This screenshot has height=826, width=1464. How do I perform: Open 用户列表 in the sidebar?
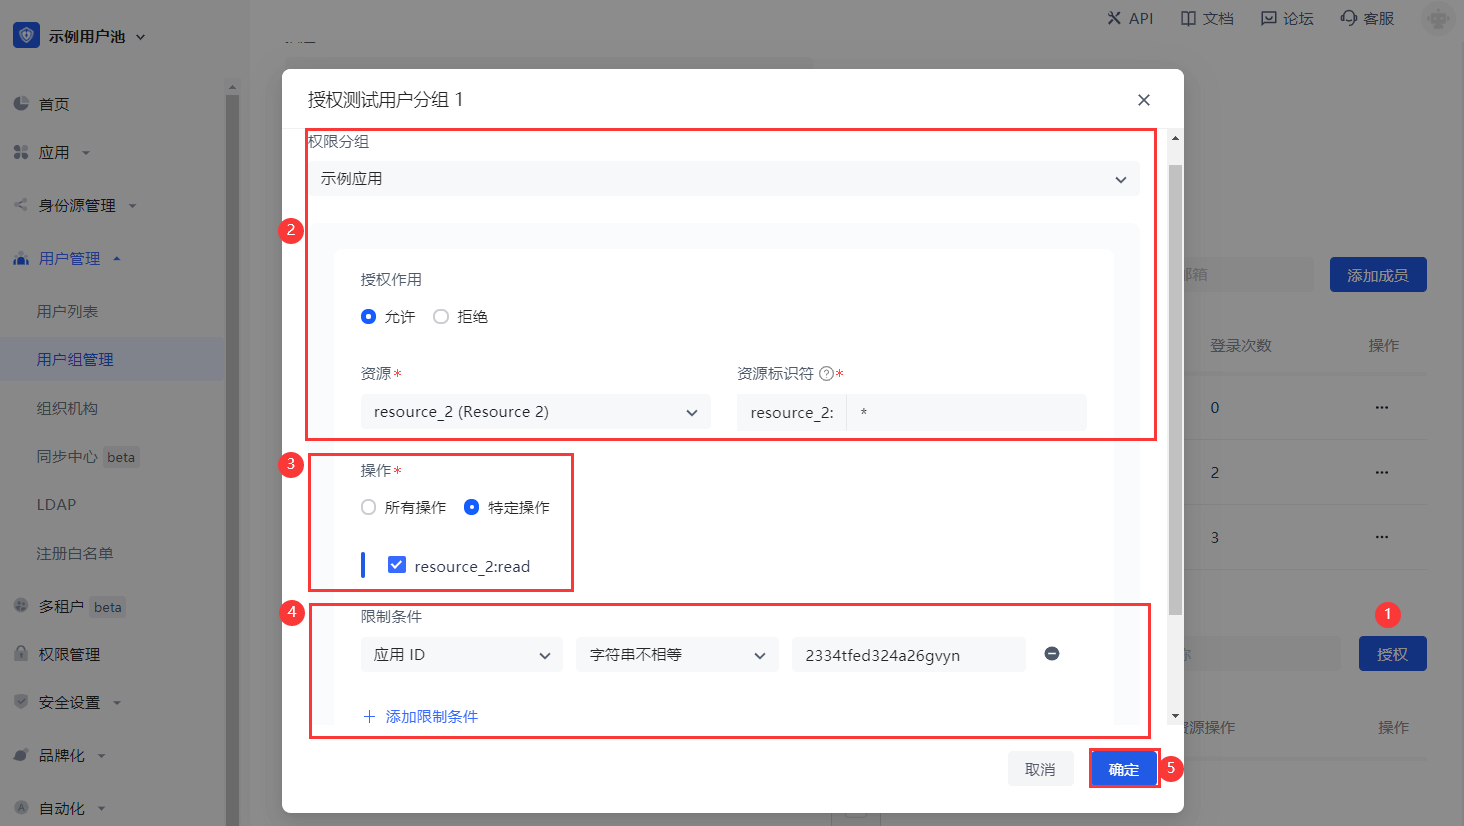[67, 311]
